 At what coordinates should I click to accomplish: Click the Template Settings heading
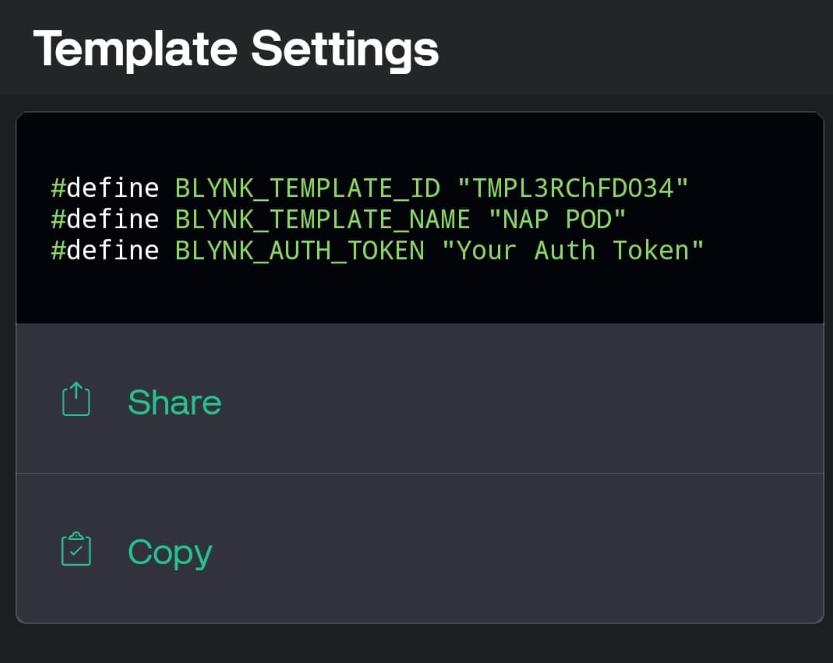[236, 49]
